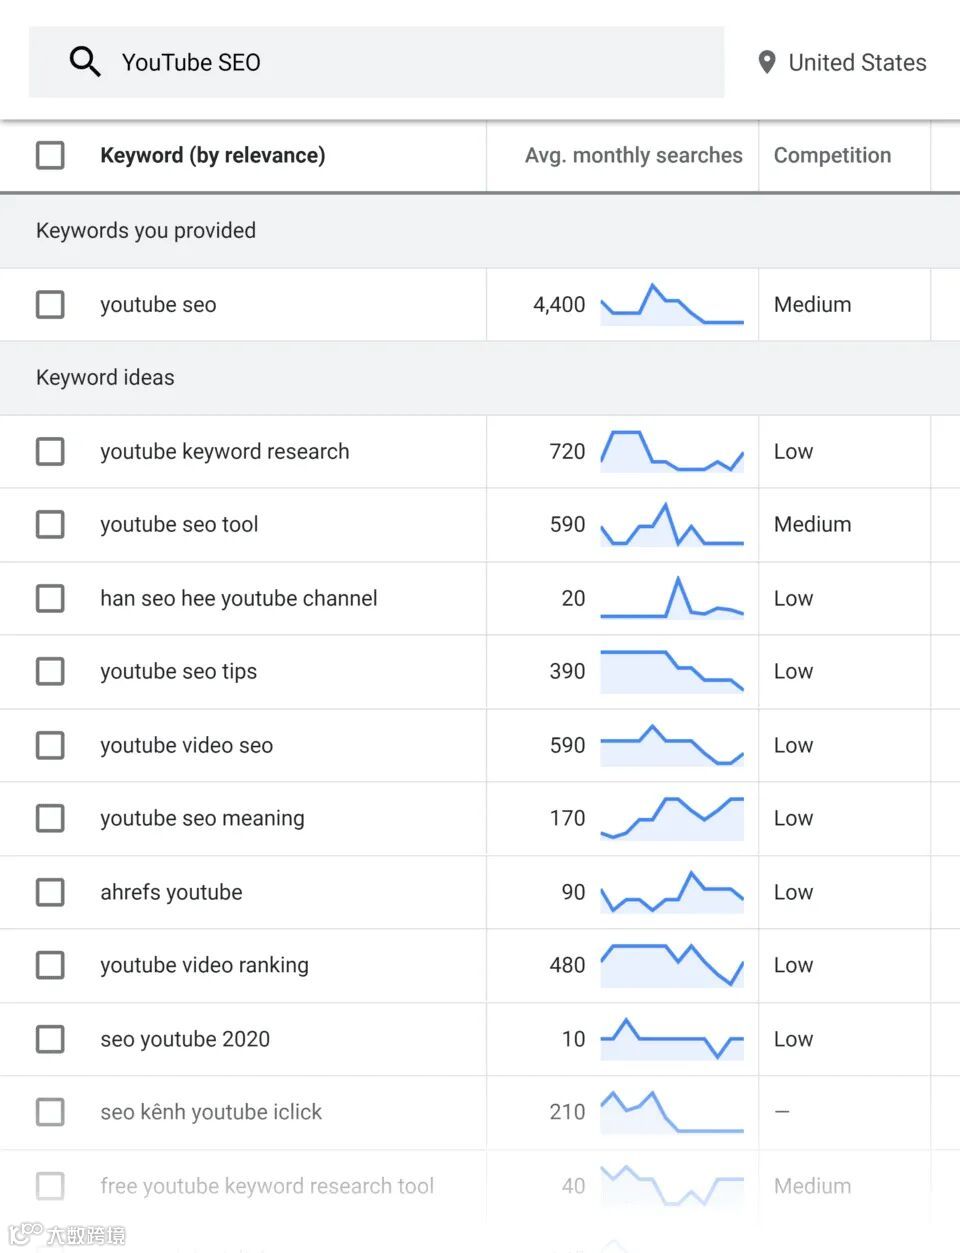
Task: Click the location pin icon
Action: click(x=767, y=62)
